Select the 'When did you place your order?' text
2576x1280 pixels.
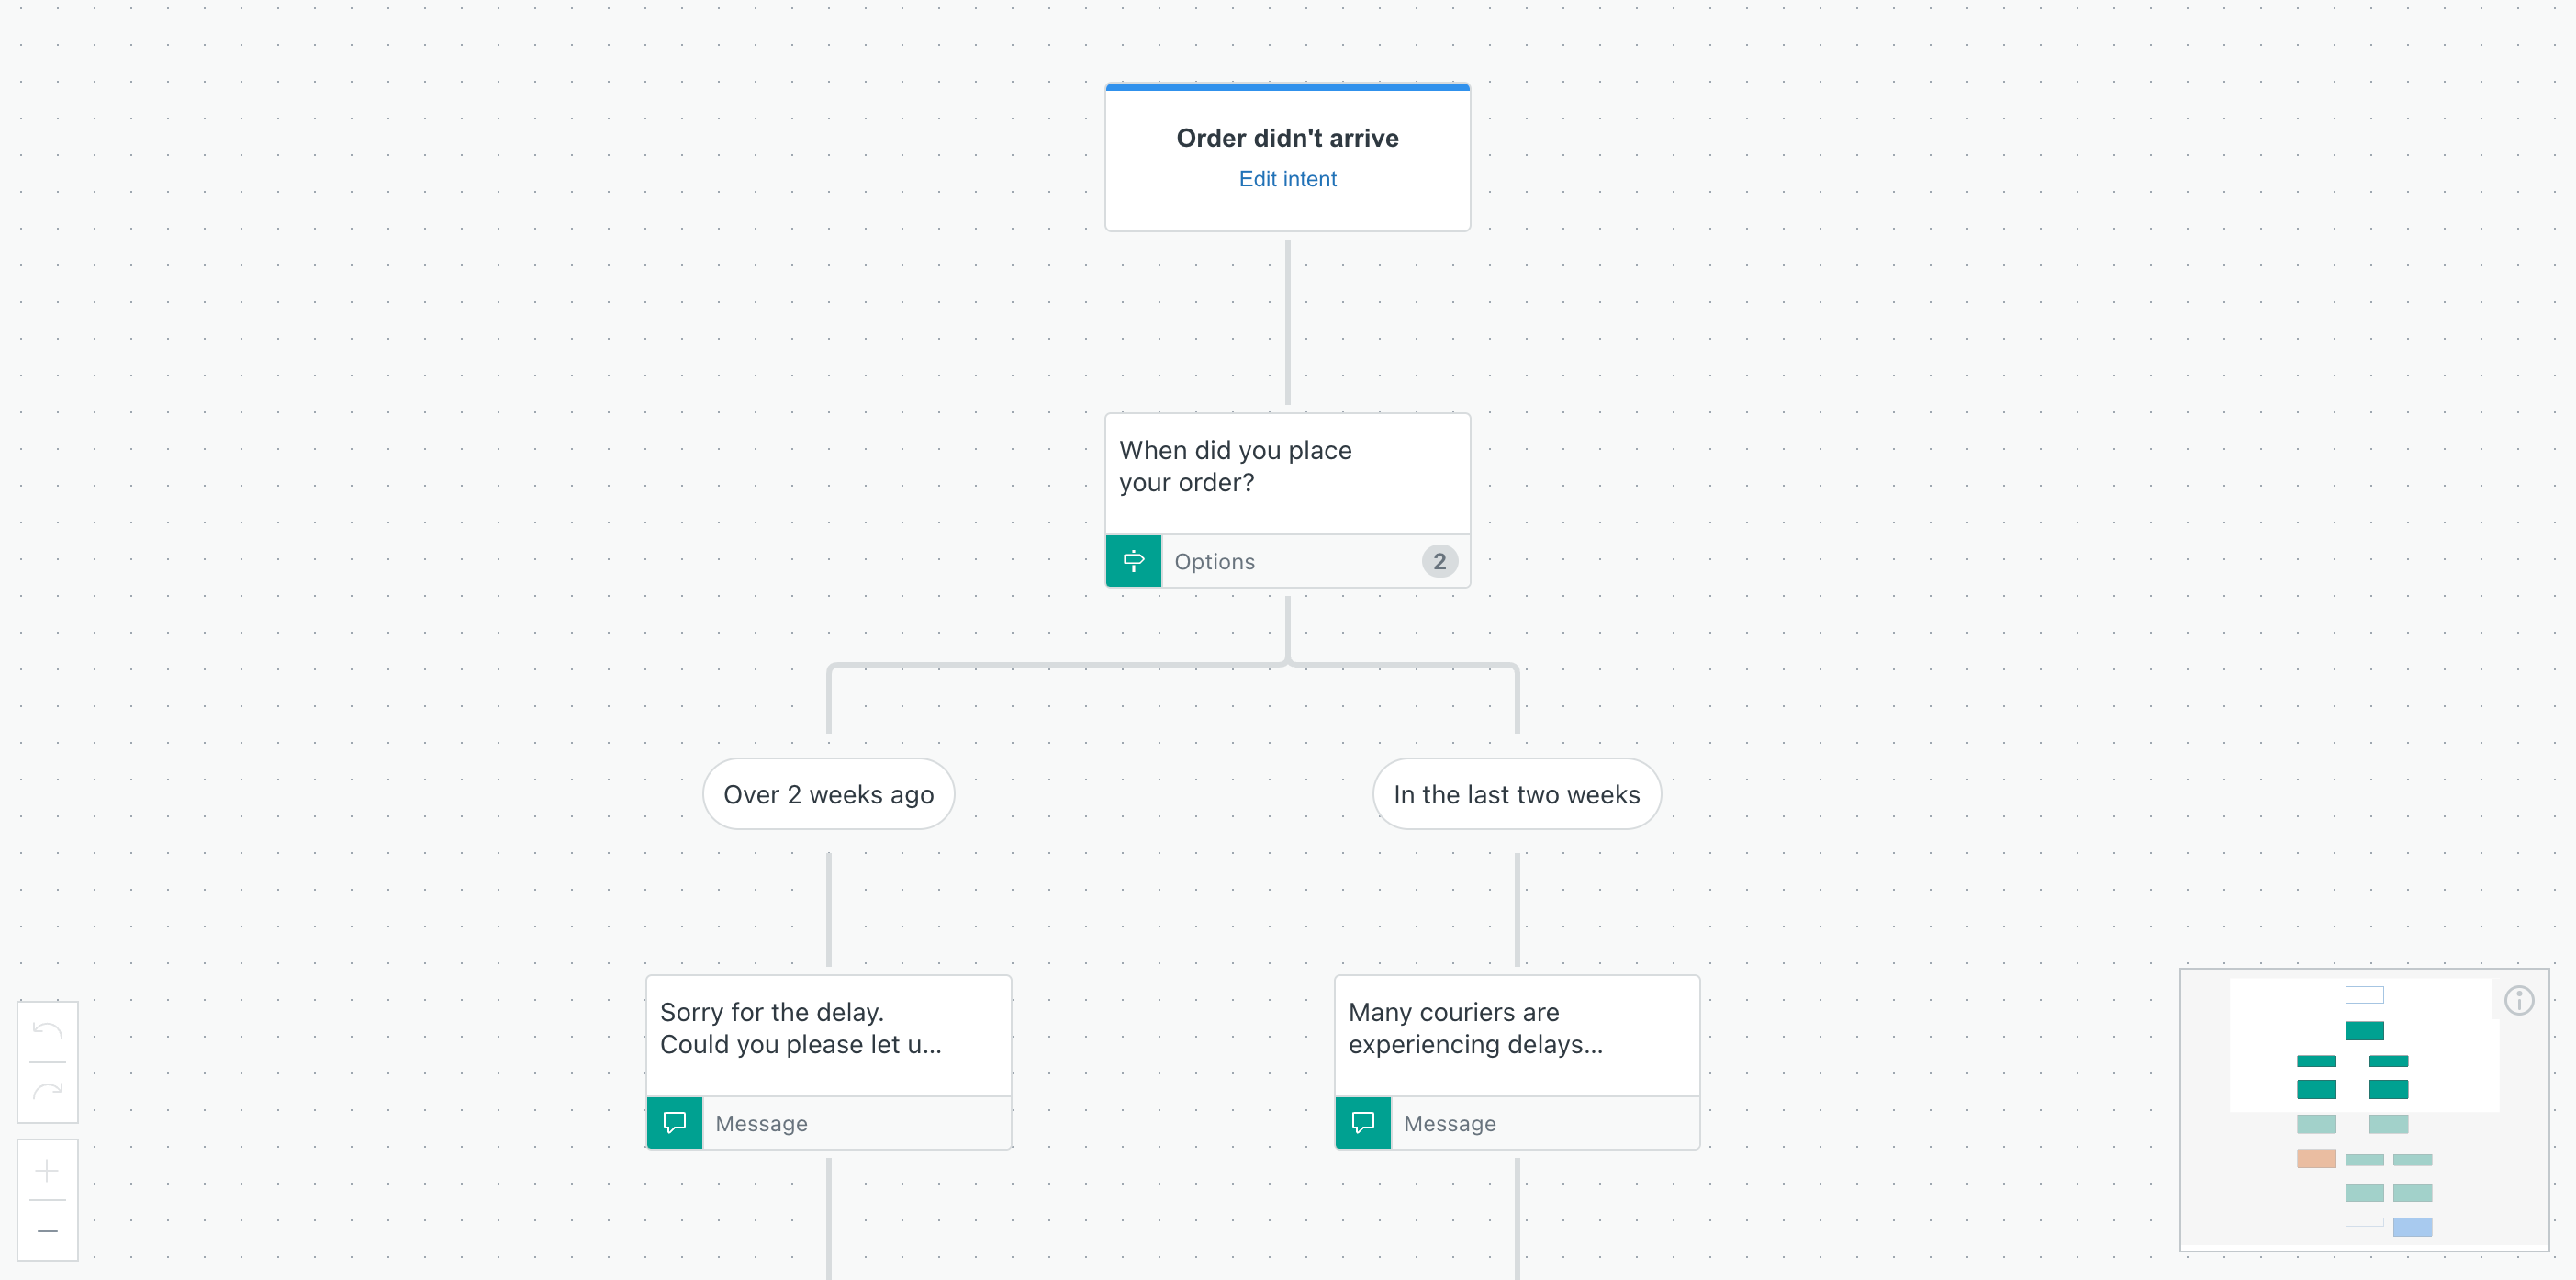point(1235,466)
